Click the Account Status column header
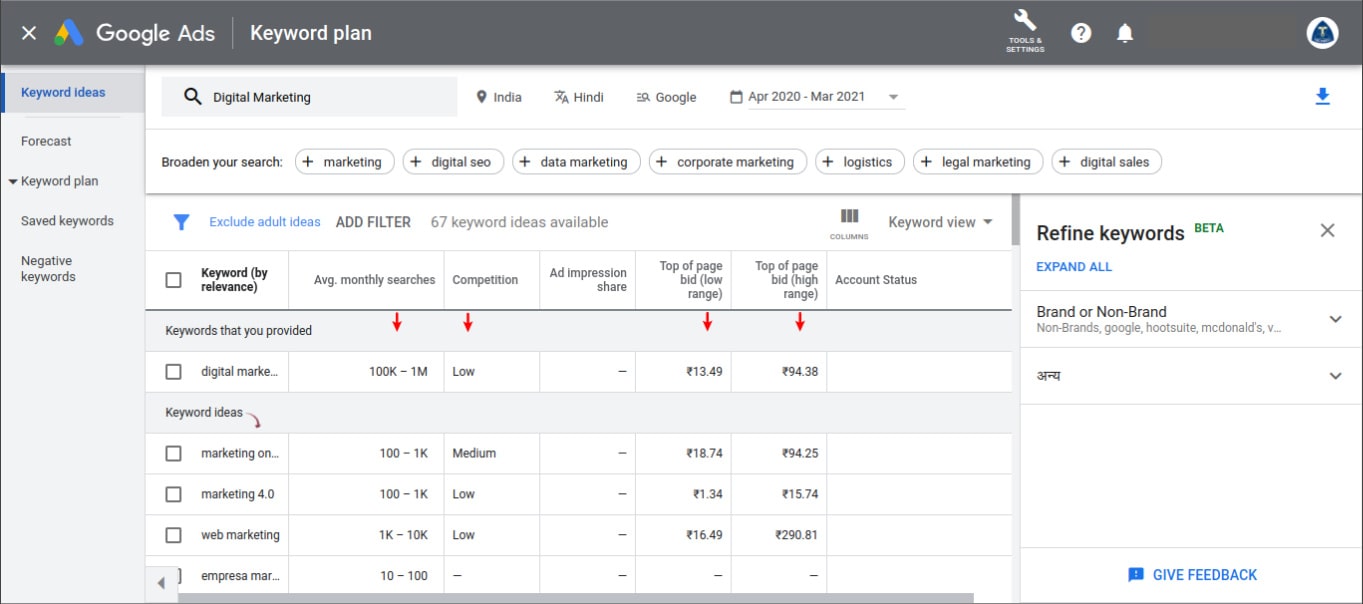The width and height of the screenshot is (1363, 604). click(x=876, y=280)
